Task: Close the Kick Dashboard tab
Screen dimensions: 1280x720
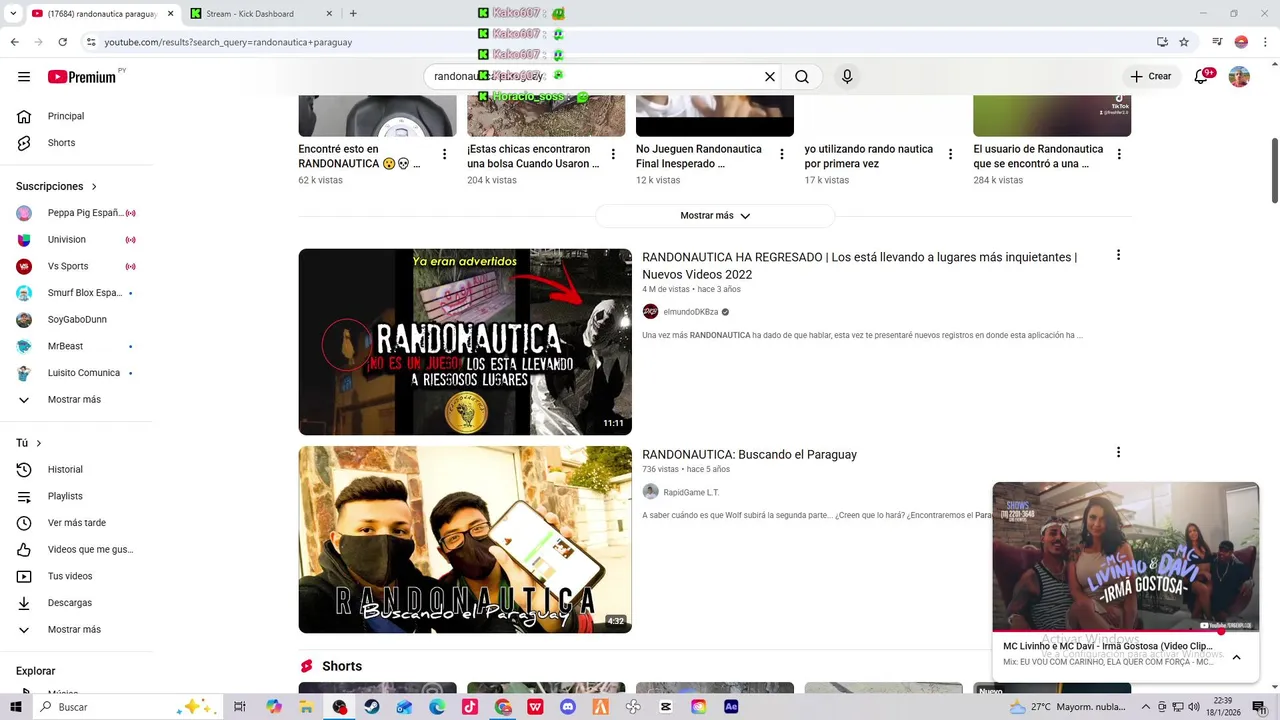Action: (x=327, y=14)
